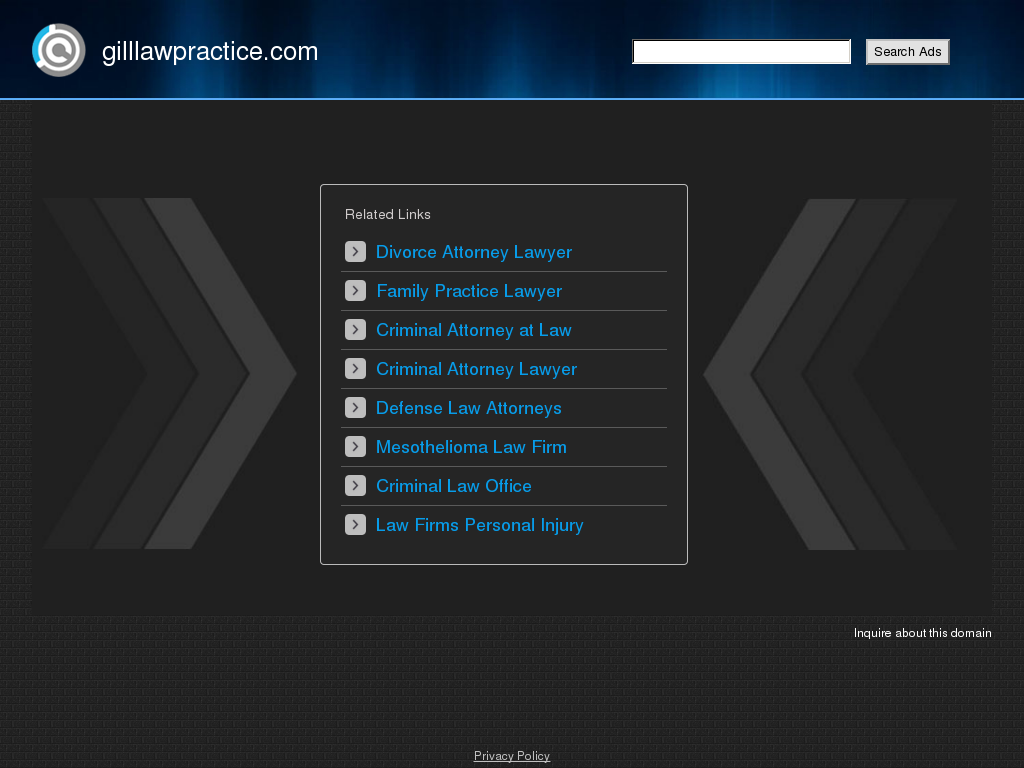This screenshot has width=1024, height=768.
Task: Open the Family Practice Lawyer link
Action: (469, 291)
